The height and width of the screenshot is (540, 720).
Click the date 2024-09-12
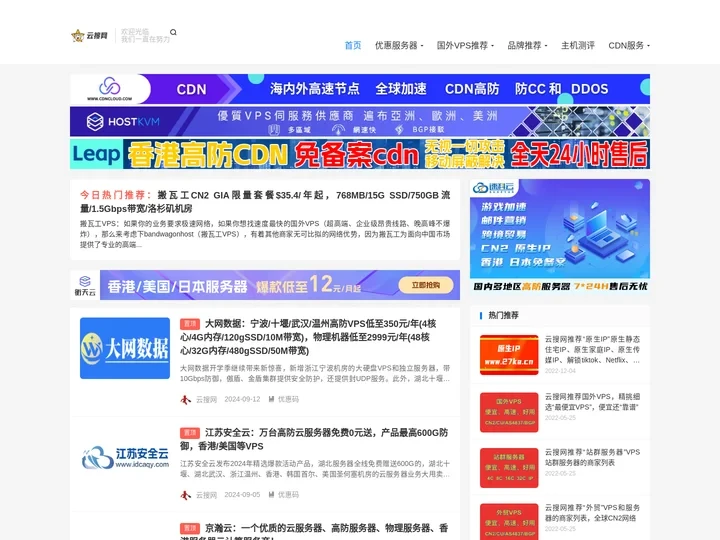click(x=242, y=399)
